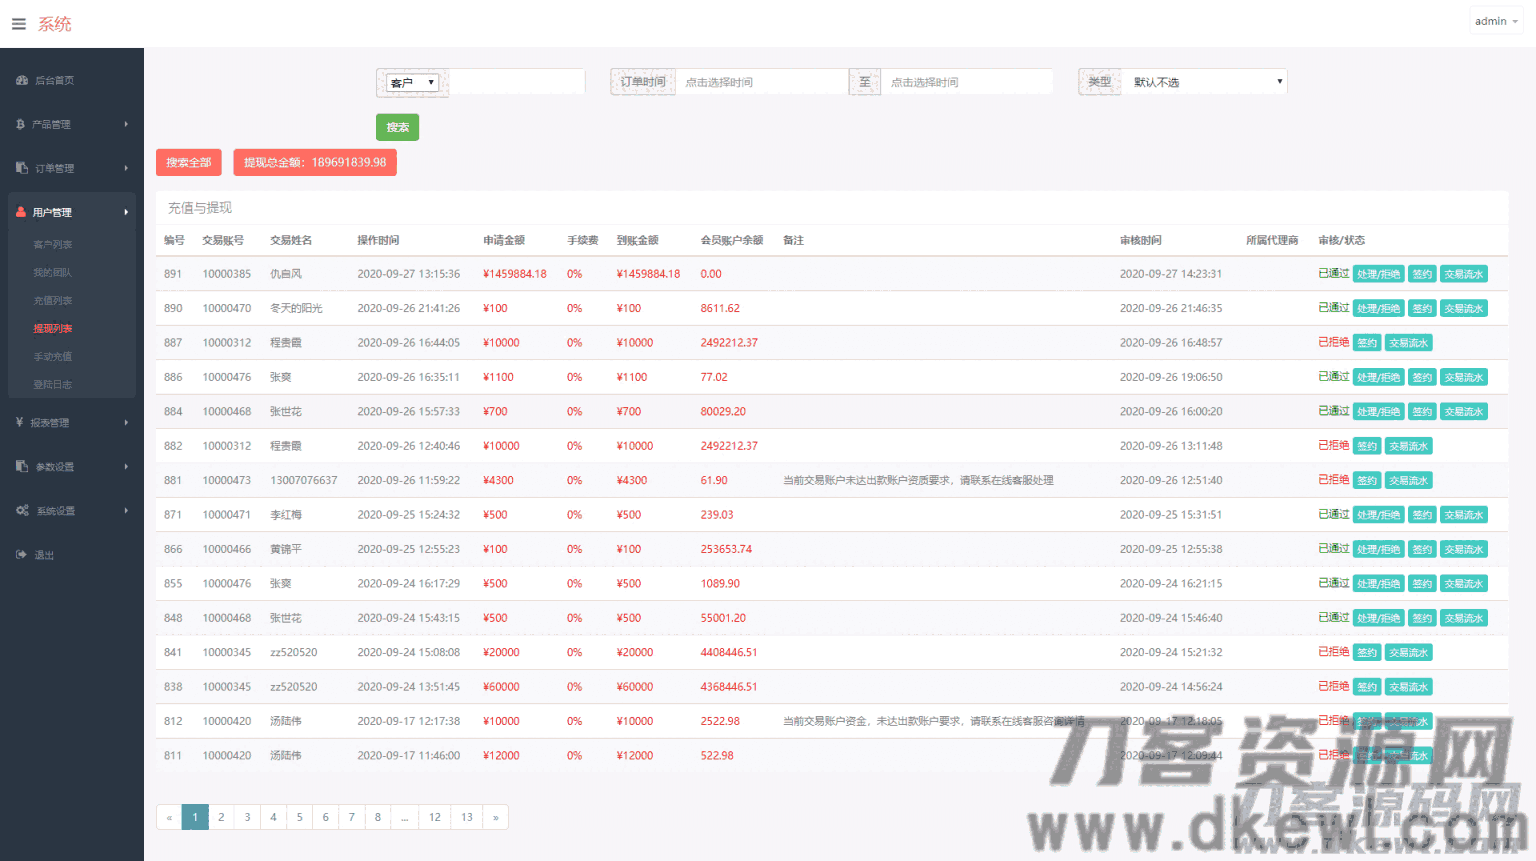Click the bitcoin icon for 产品管理
1536x861 pixels.
point(21,124)
